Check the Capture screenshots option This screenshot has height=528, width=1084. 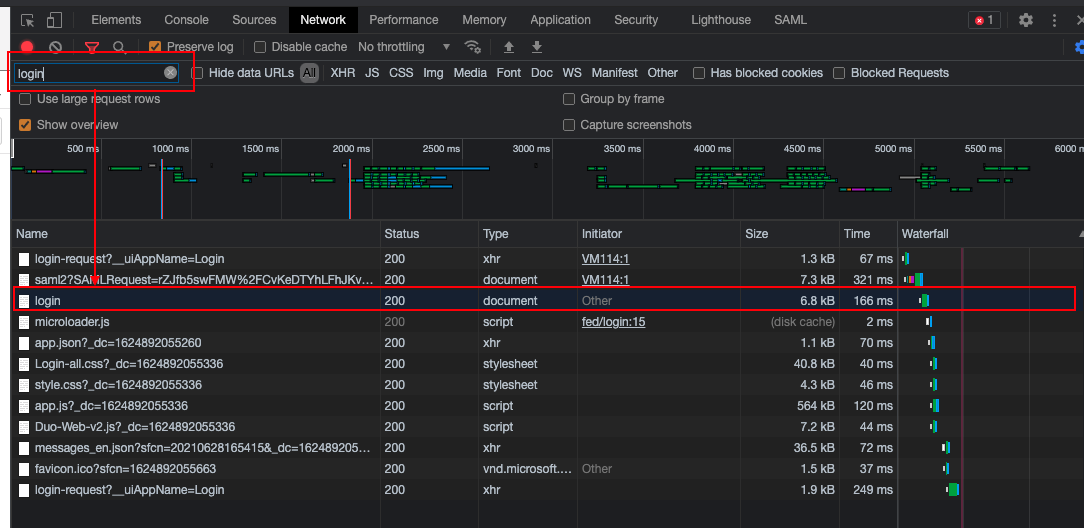click(x=569, y=125)
